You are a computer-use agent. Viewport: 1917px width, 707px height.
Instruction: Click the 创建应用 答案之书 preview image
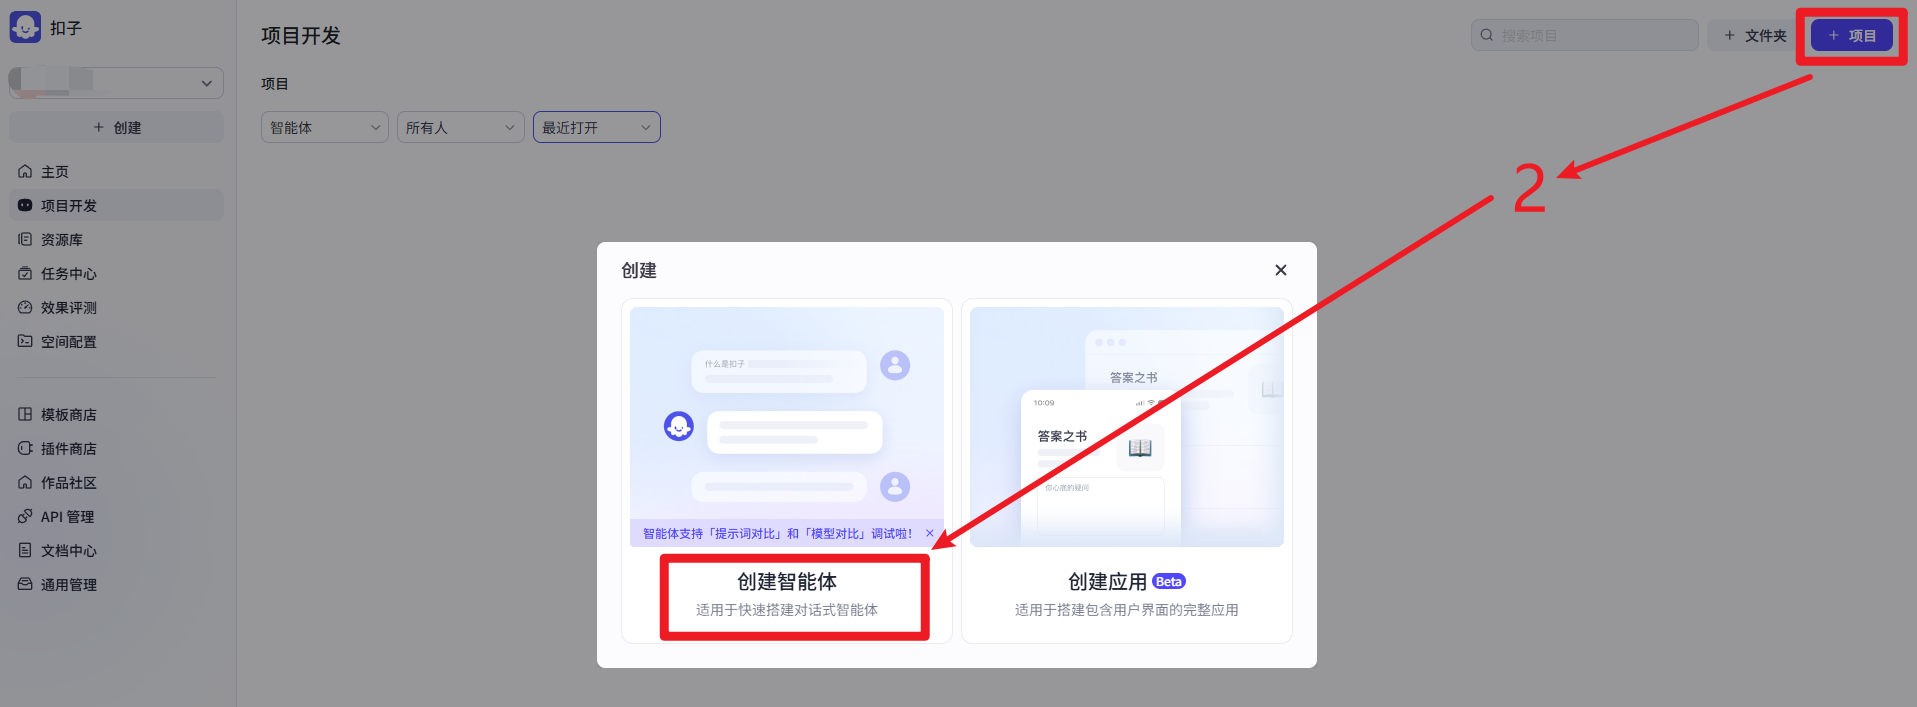tap(1127, 427)
